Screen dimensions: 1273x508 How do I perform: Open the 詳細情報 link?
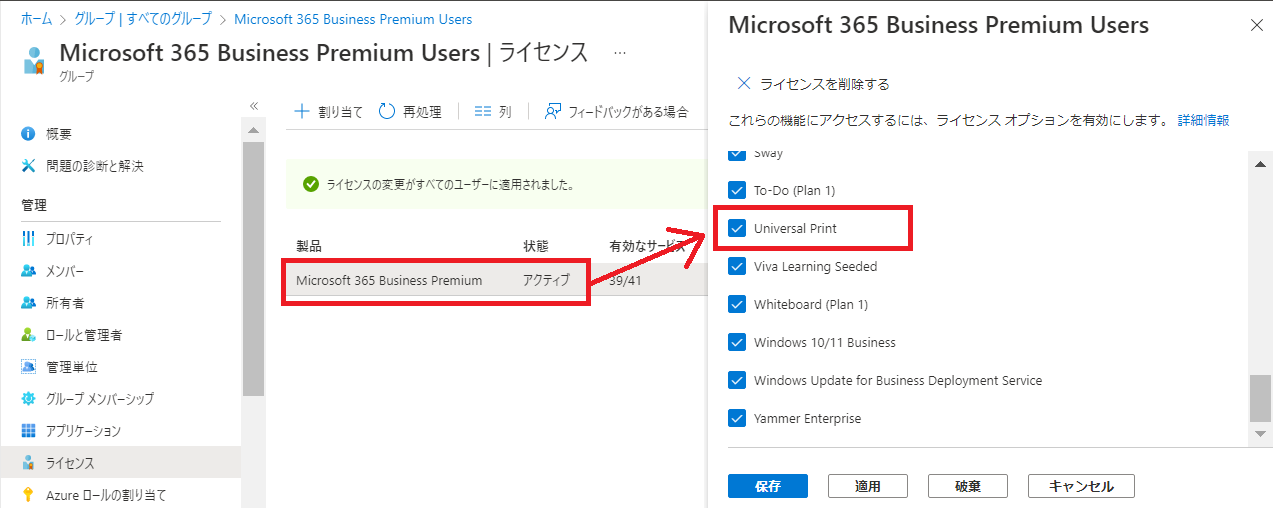[1203, 120]
